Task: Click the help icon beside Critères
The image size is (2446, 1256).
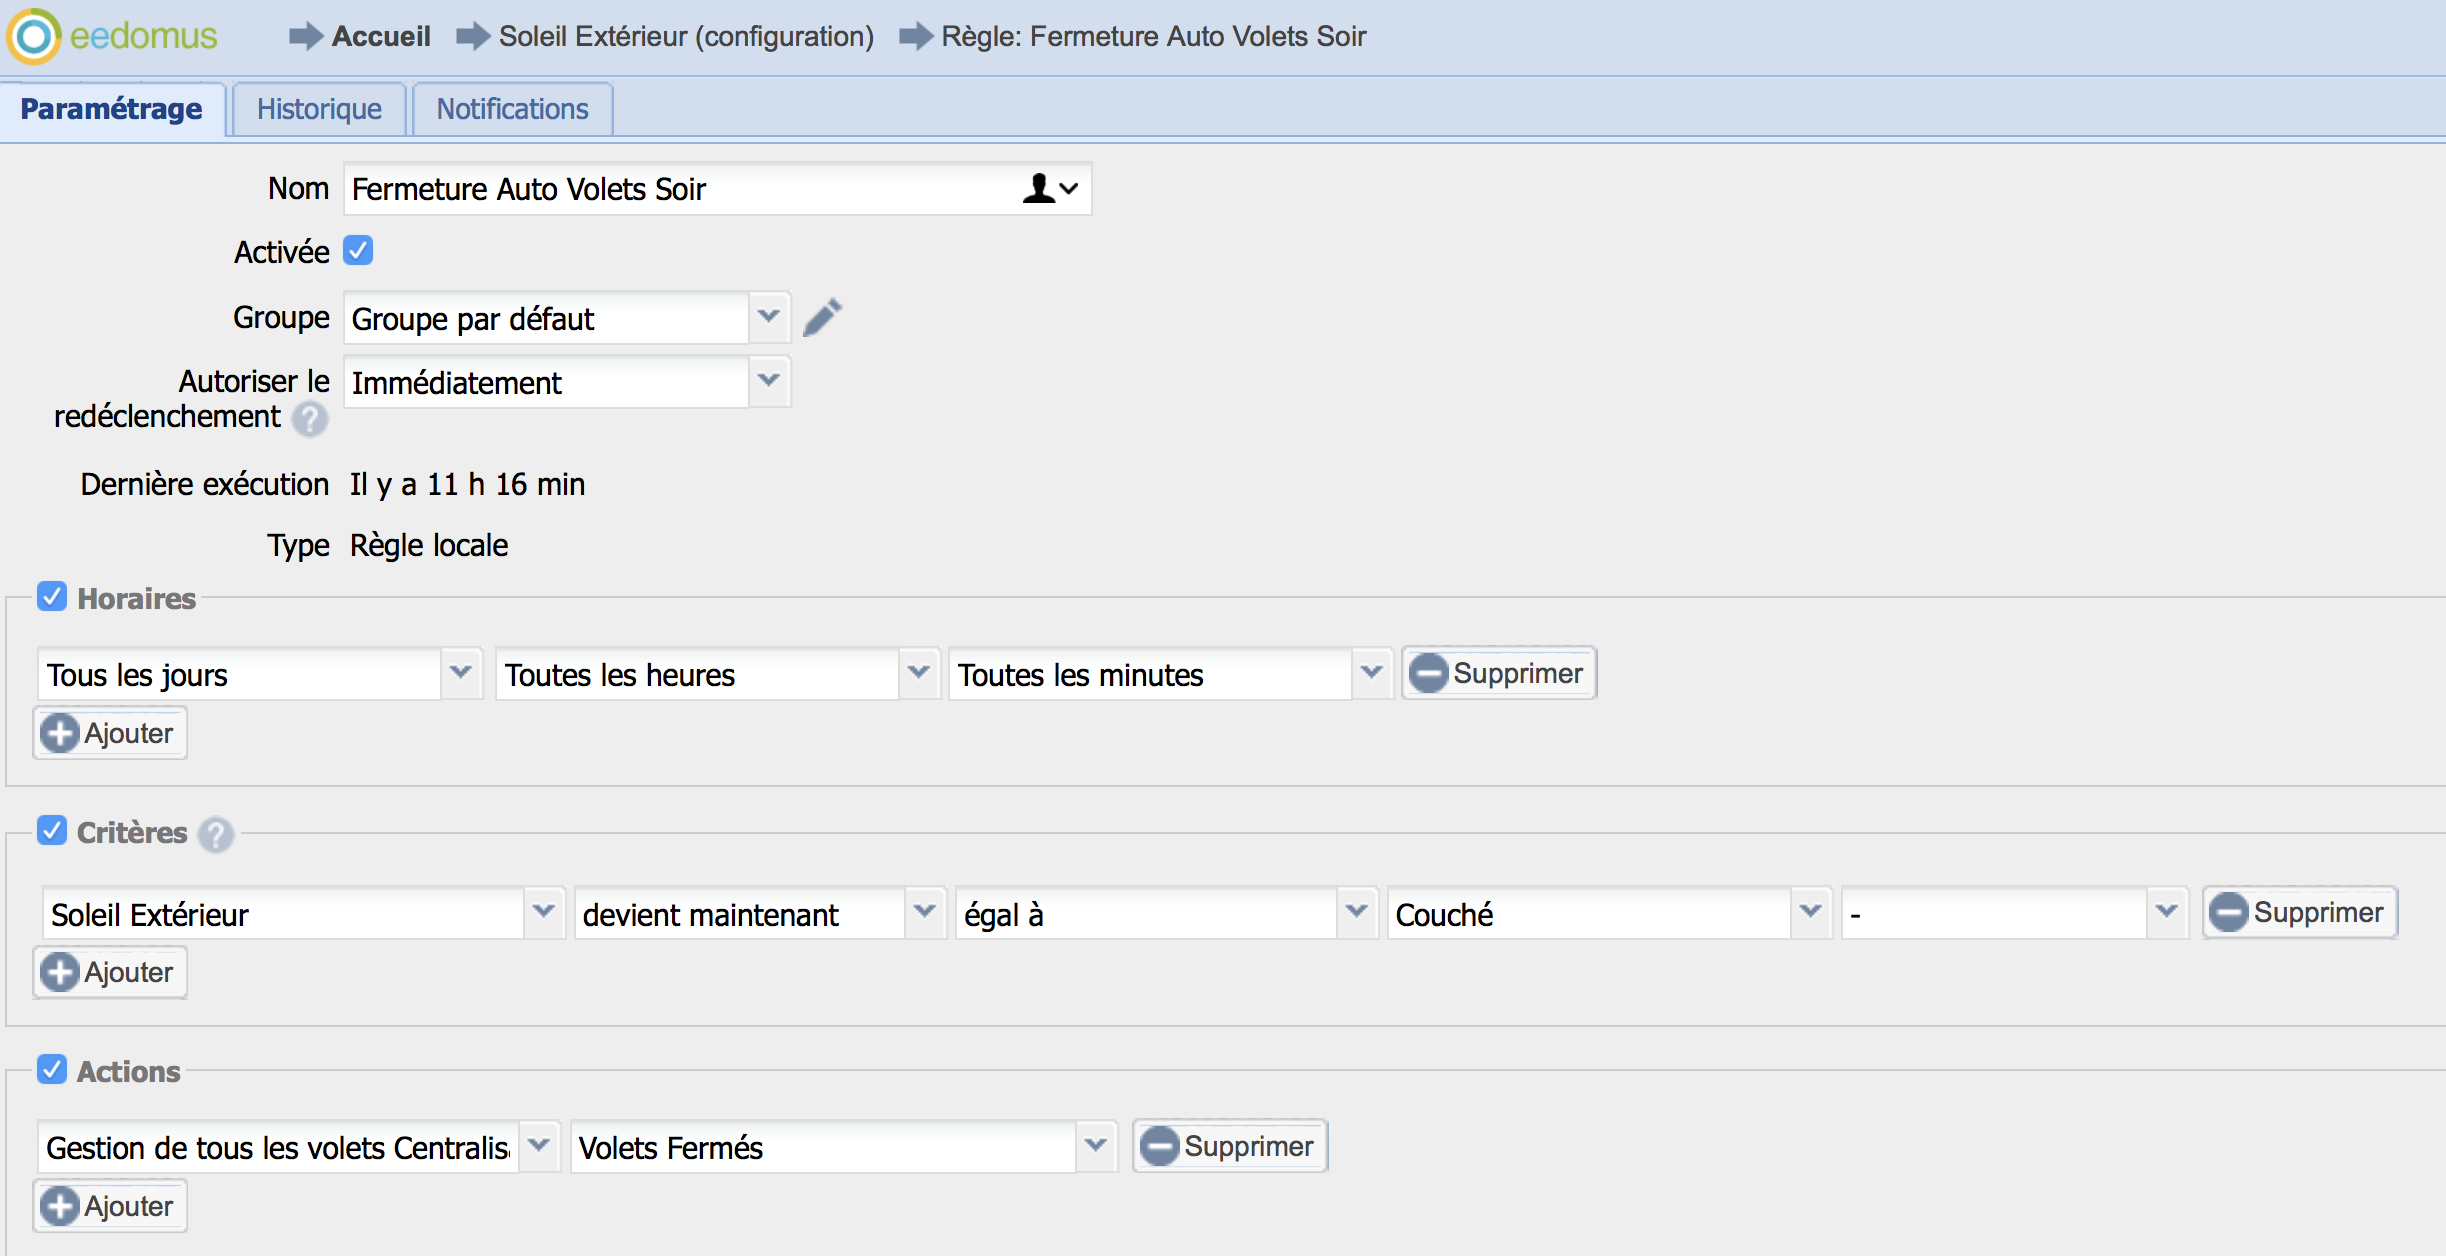Action: click(x=216, y=834)
